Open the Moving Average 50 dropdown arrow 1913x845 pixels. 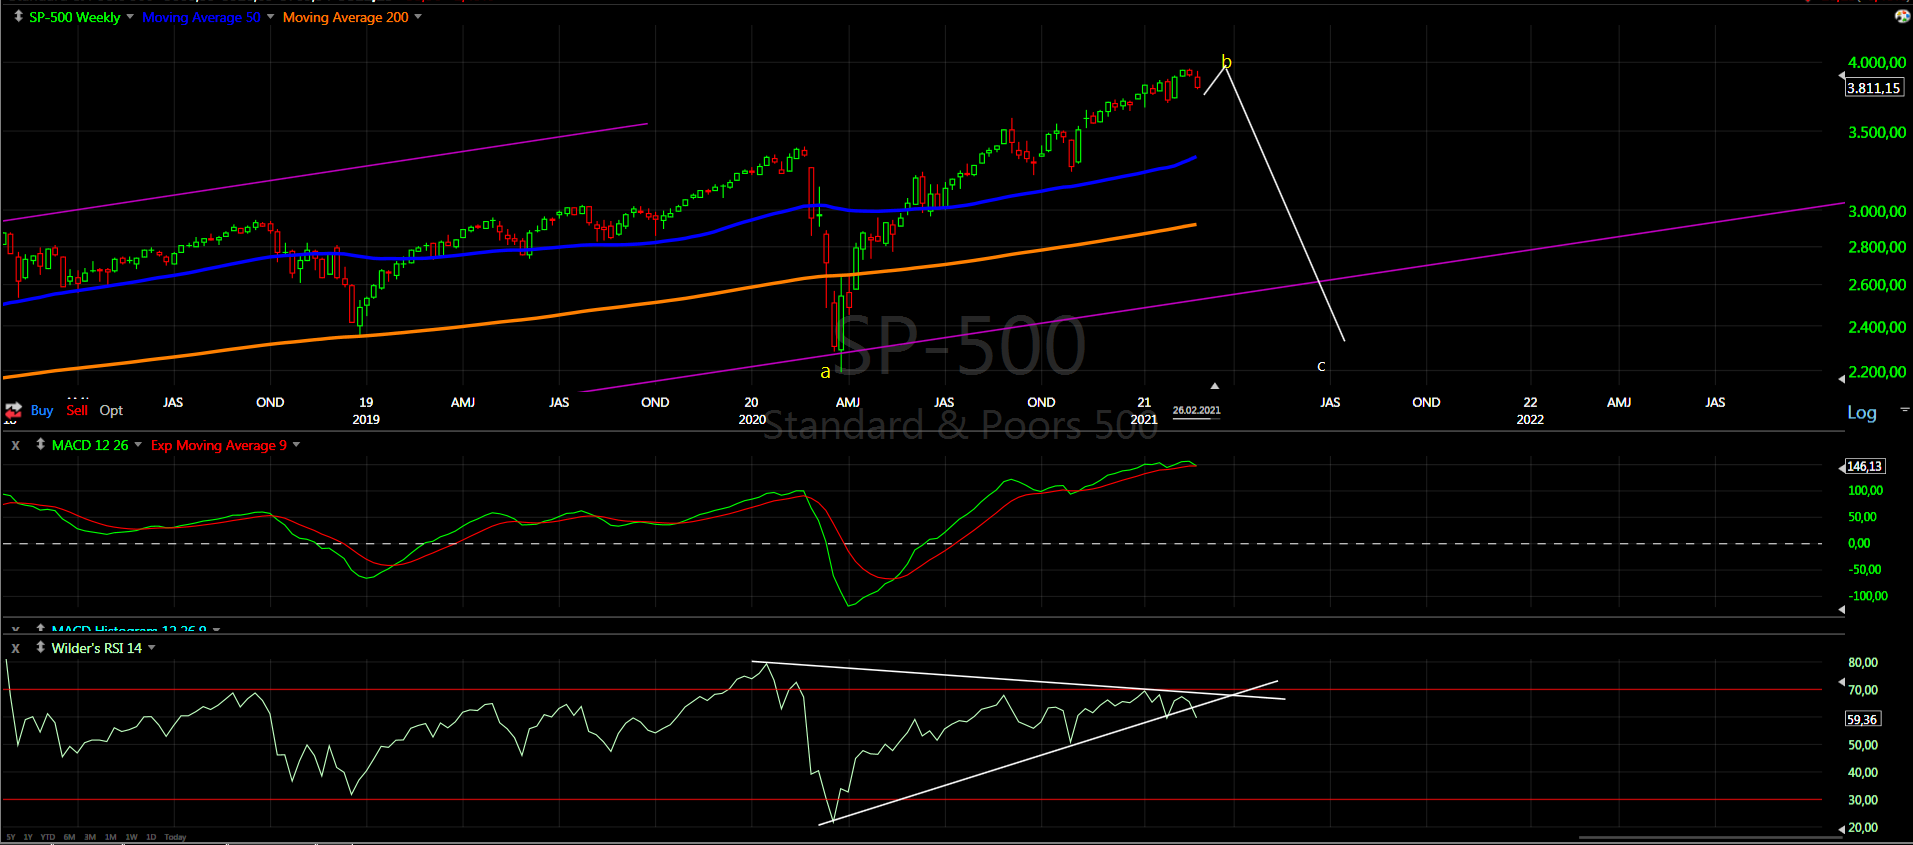[x=270, y=17]
